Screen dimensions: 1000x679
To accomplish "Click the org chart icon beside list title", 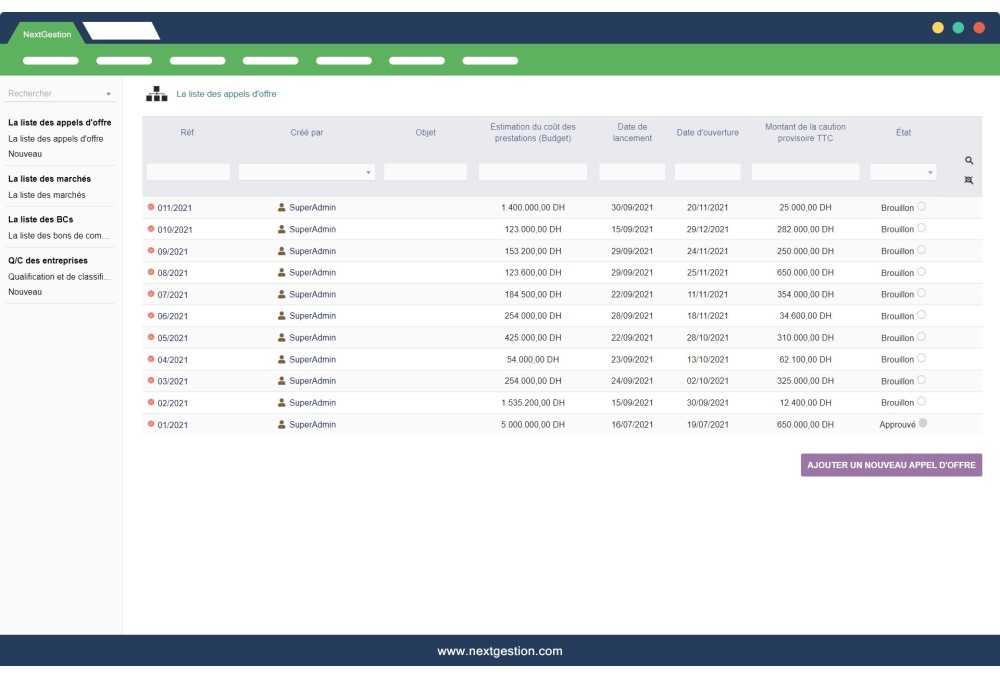I will 157,94.
